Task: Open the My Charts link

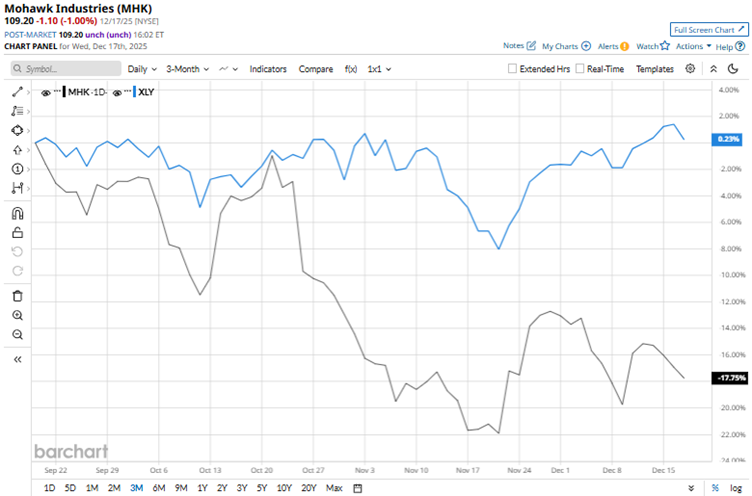Action: point(560,46)
